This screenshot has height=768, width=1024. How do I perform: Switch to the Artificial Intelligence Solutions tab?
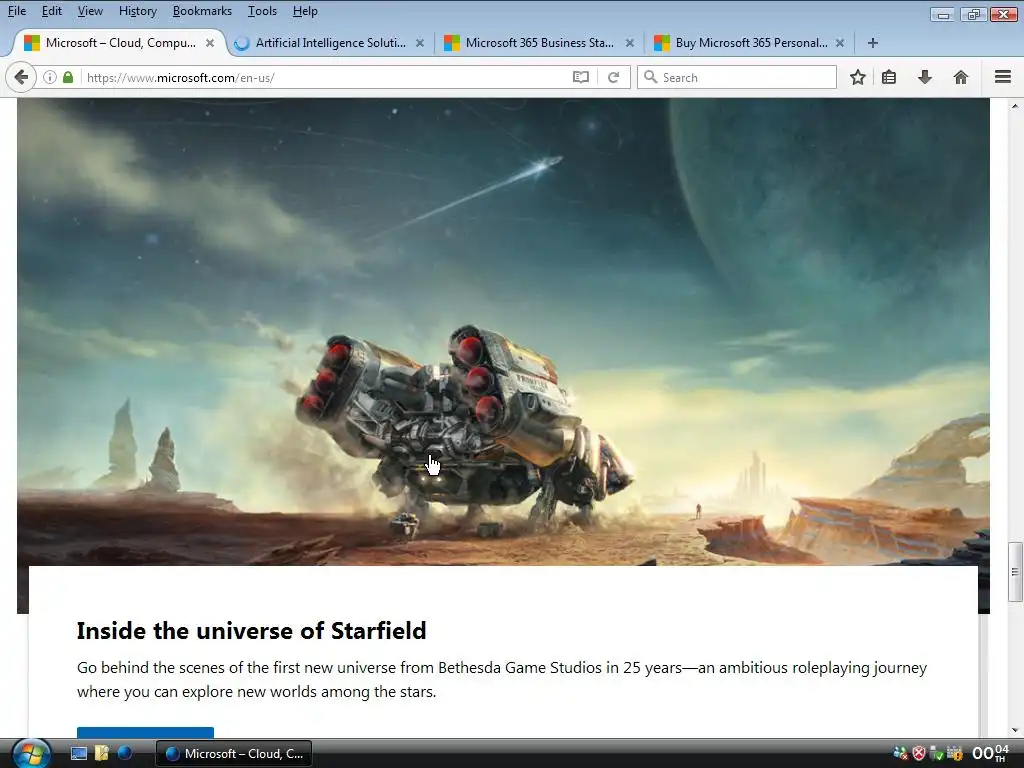coord(330,43)
